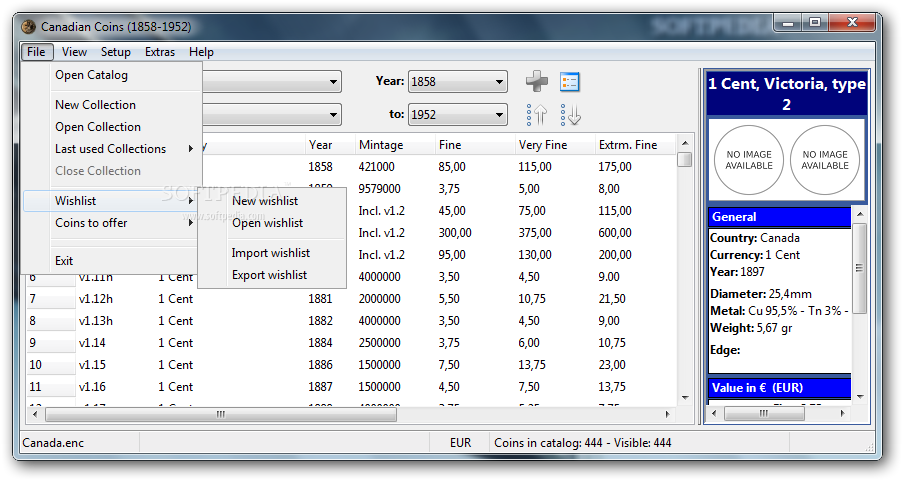Click the coin table scroll left arrow
The image size is (903, 481).
[x=35, y=414]
